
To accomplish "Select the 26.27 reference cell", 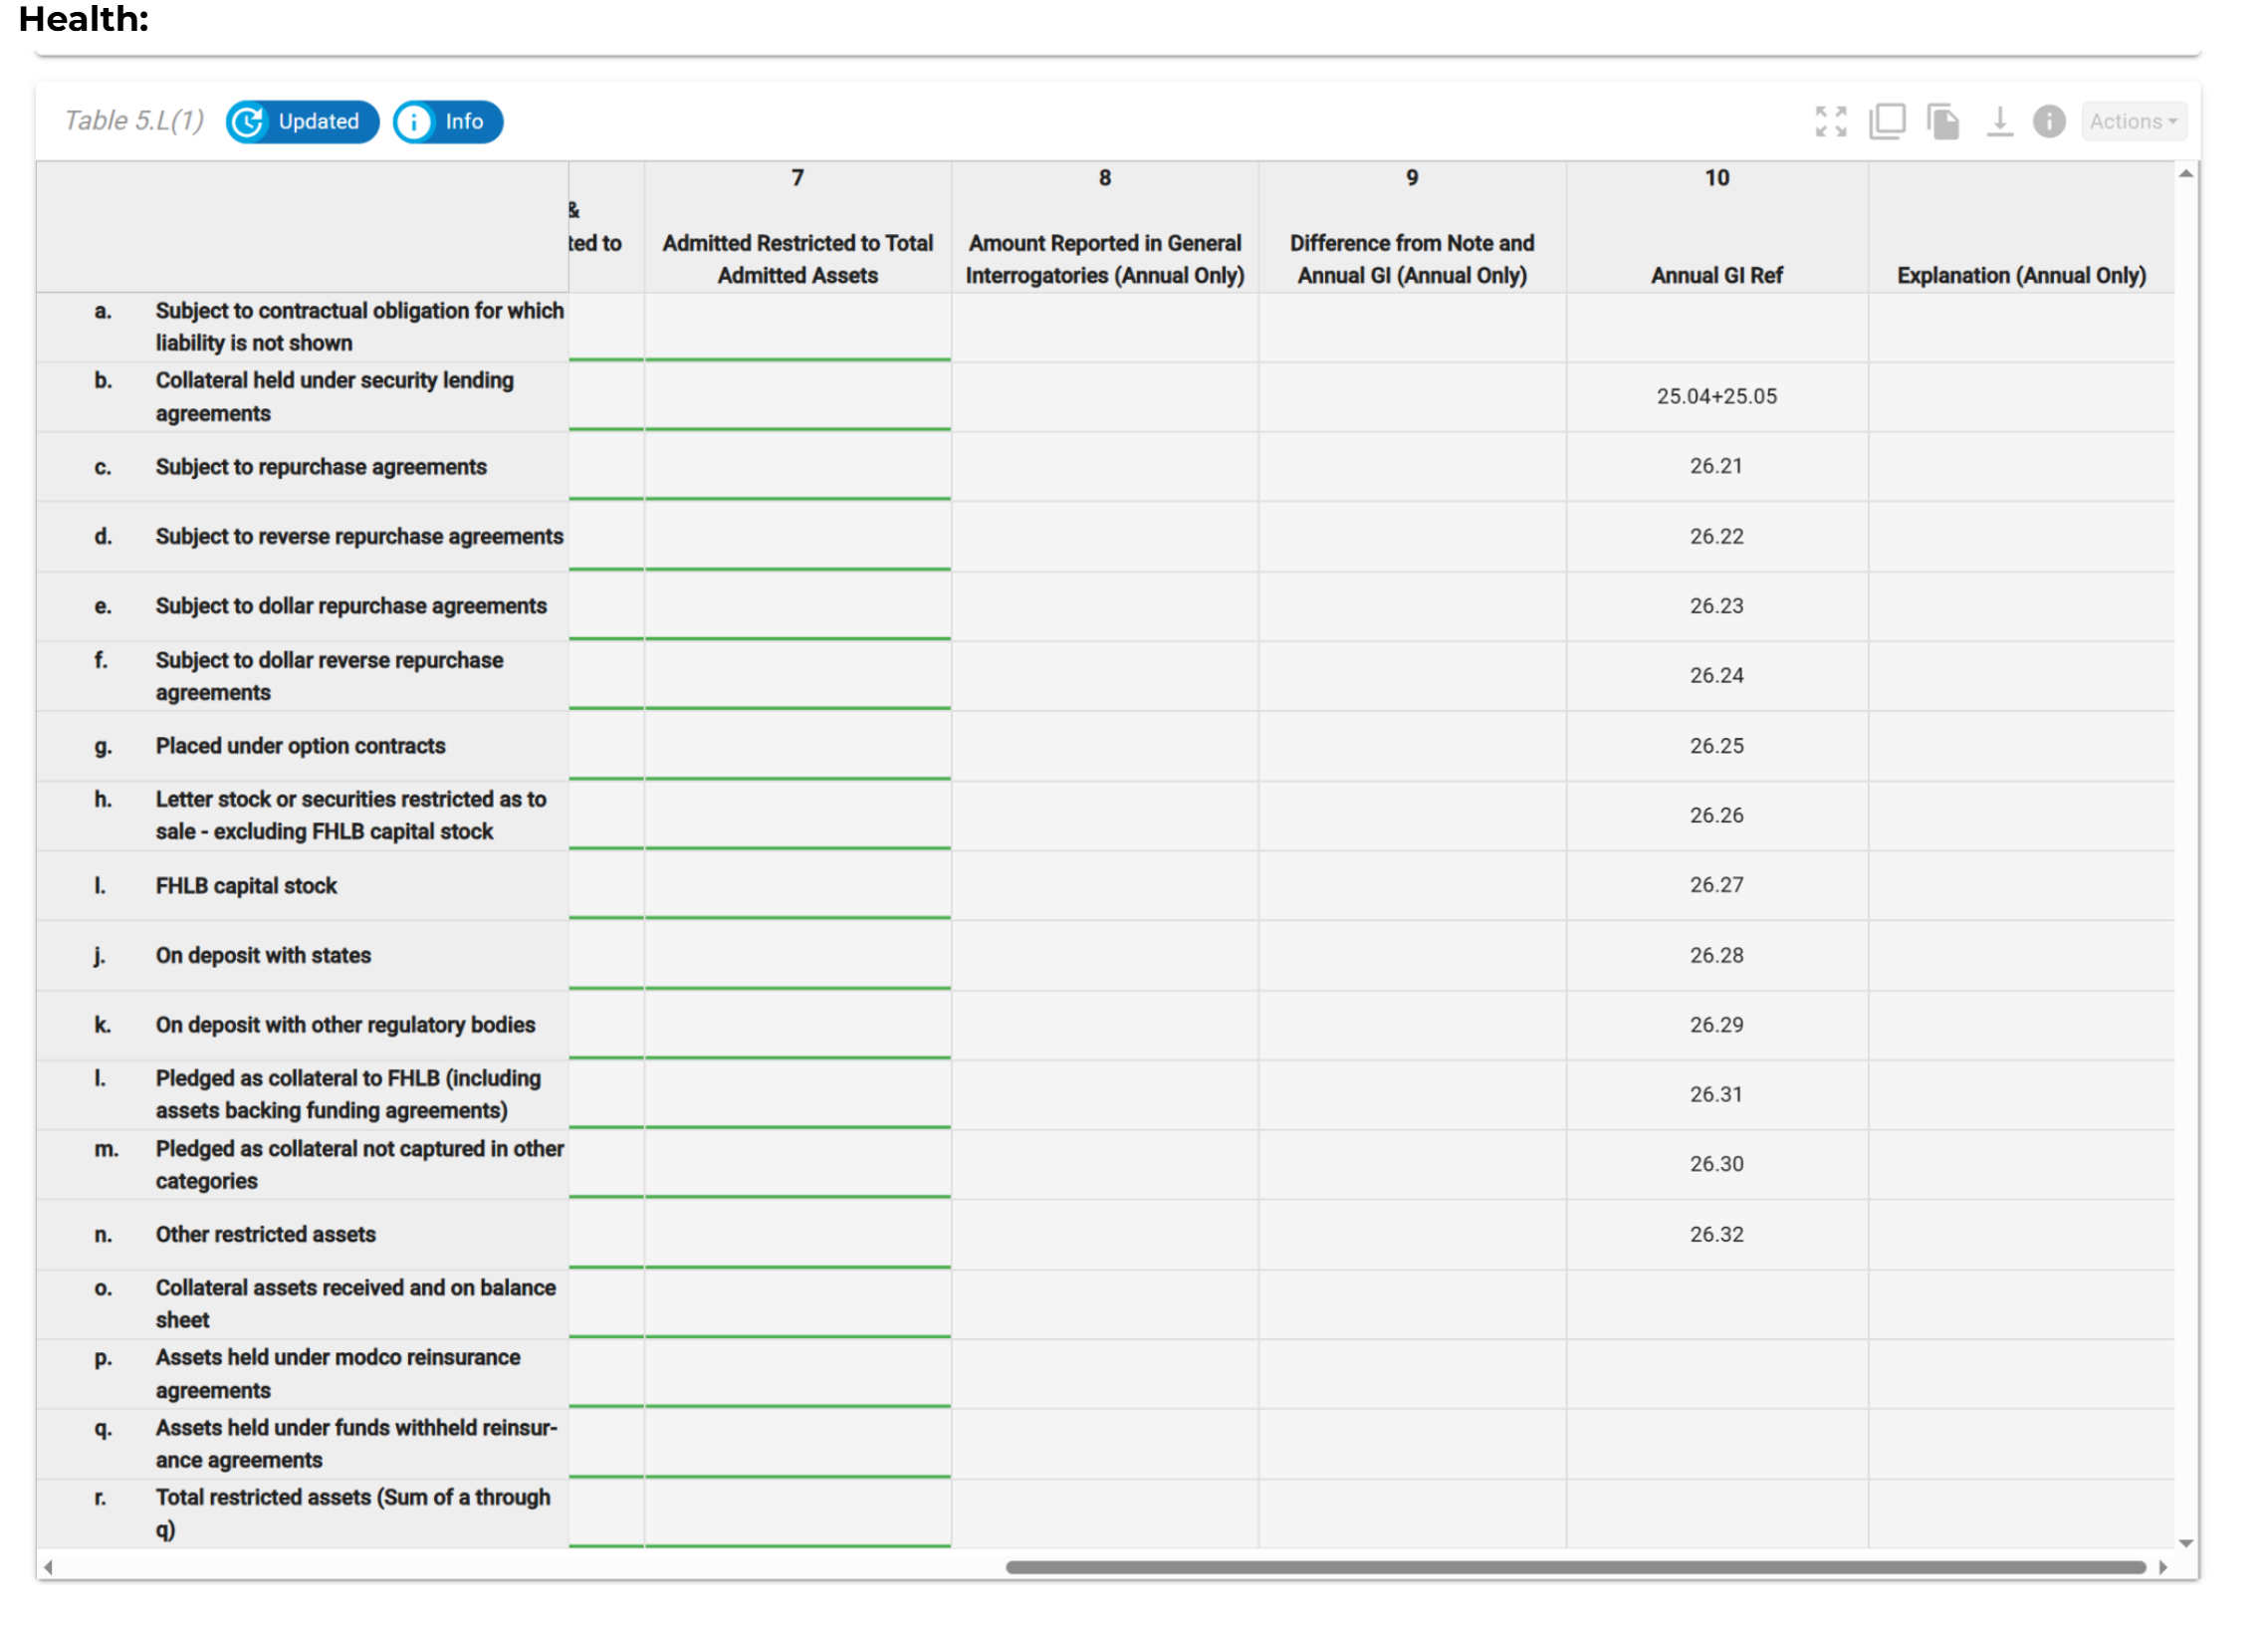I will click(x=1716, y=886).
